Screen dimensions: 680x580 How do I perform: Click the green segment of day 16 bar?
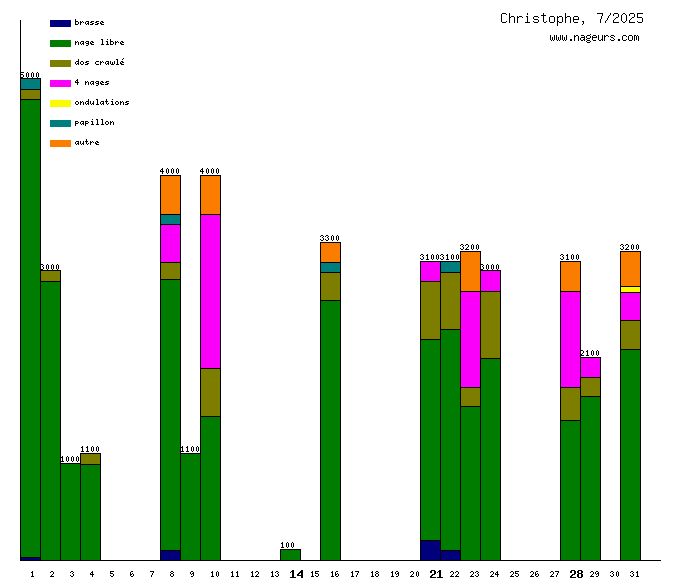click(x=330, y=430)
